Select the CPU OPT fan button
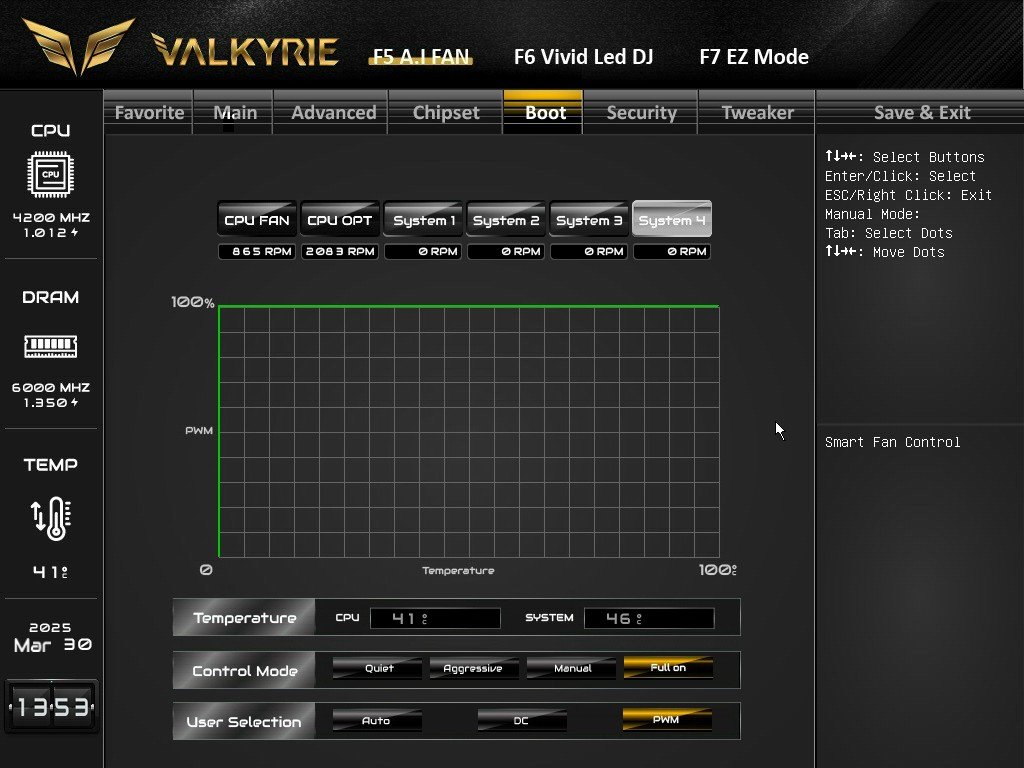This screenshot has width=1024, height=768. pos(340,220)
